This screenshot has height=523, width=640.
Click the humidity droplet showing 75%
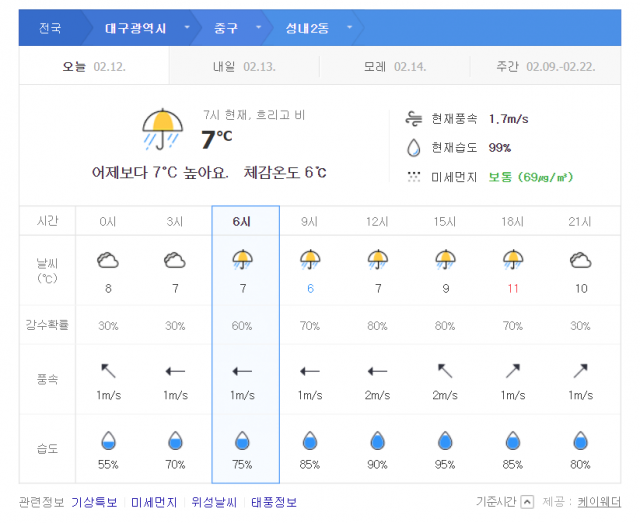tap(242, 441)
